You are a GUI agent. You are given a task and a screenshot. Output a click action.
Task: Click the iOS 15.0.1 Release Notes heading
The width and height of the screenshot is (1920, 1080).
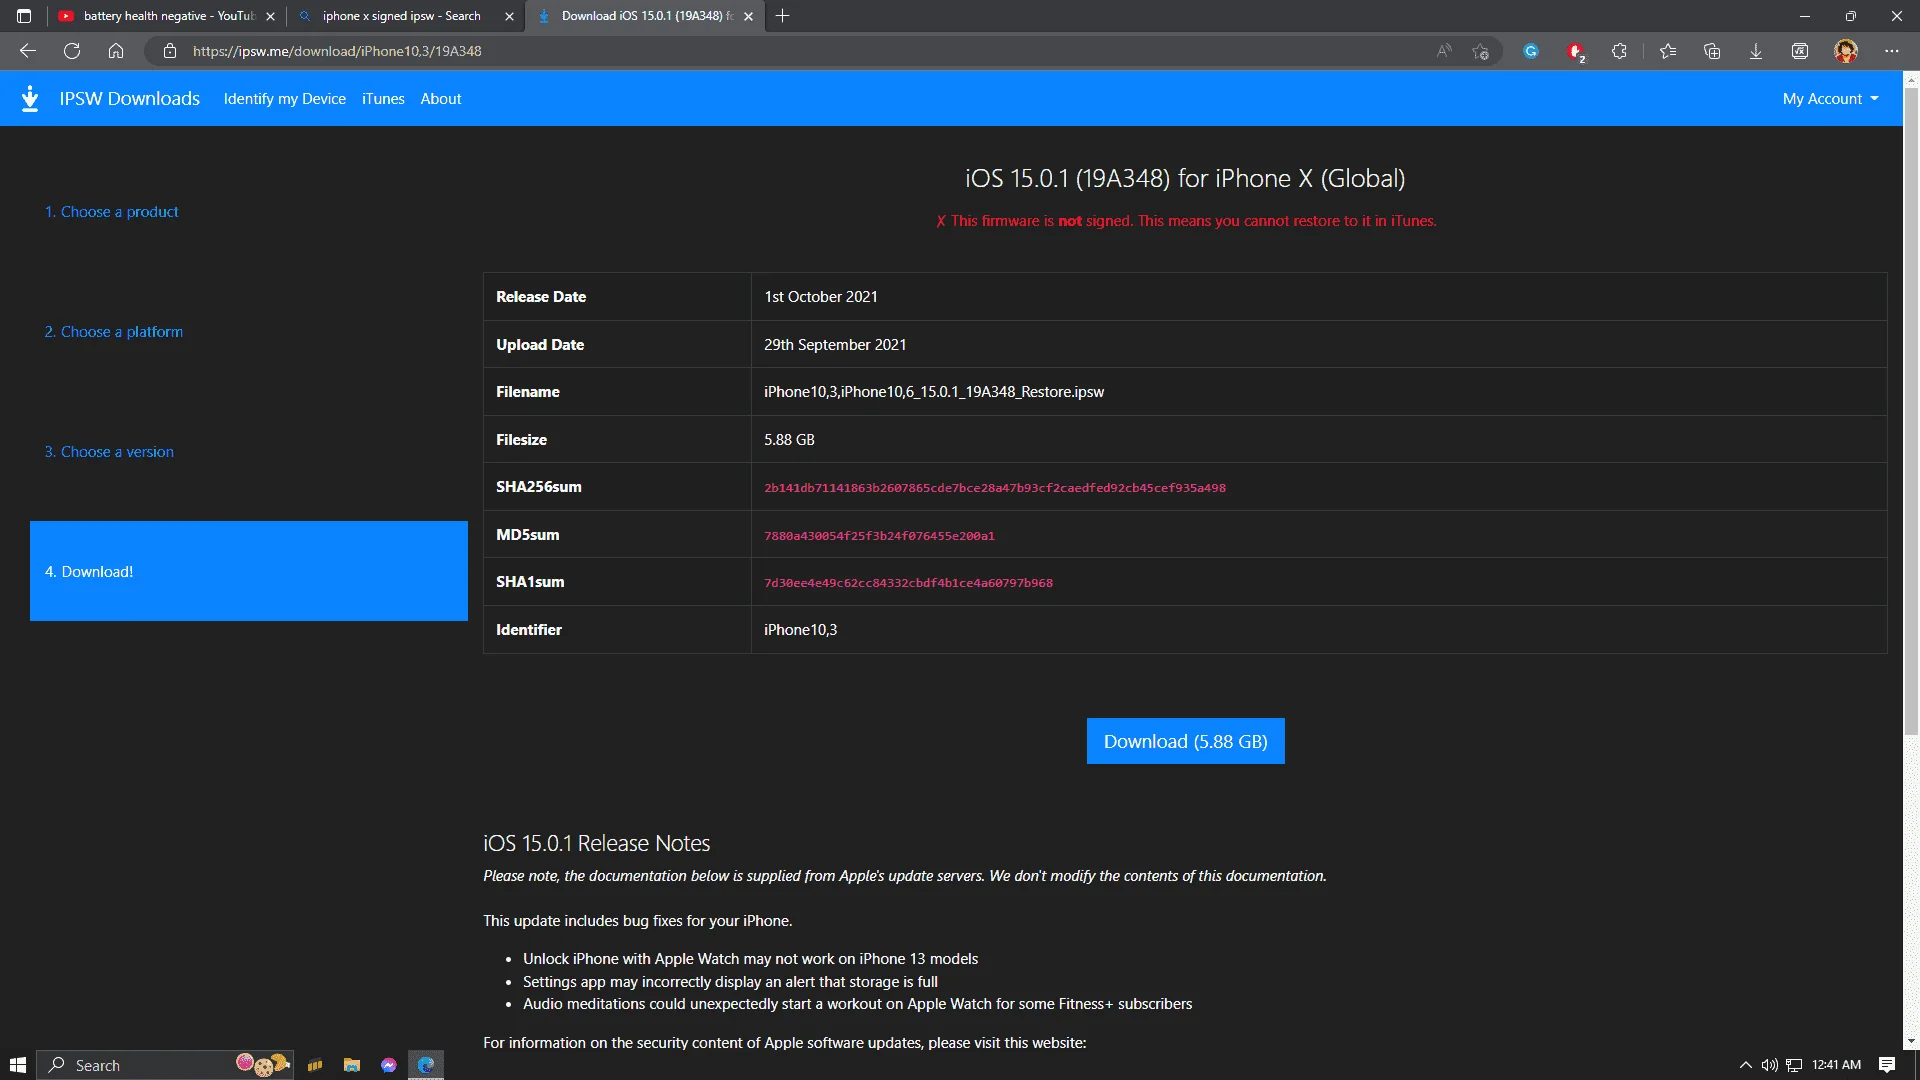(596, 843)
